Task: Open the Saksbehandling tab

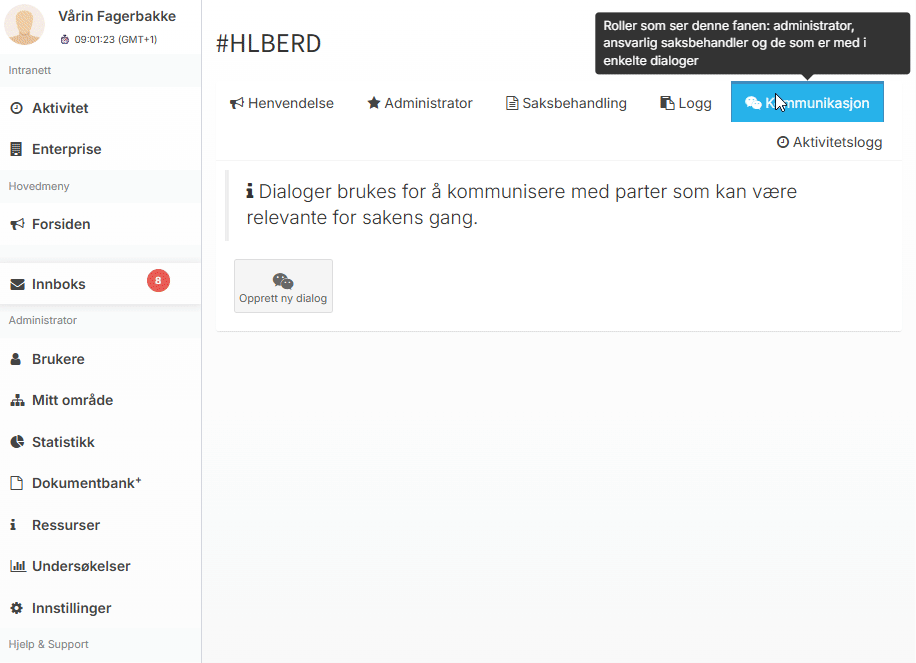Action: [x=566, y=103]
